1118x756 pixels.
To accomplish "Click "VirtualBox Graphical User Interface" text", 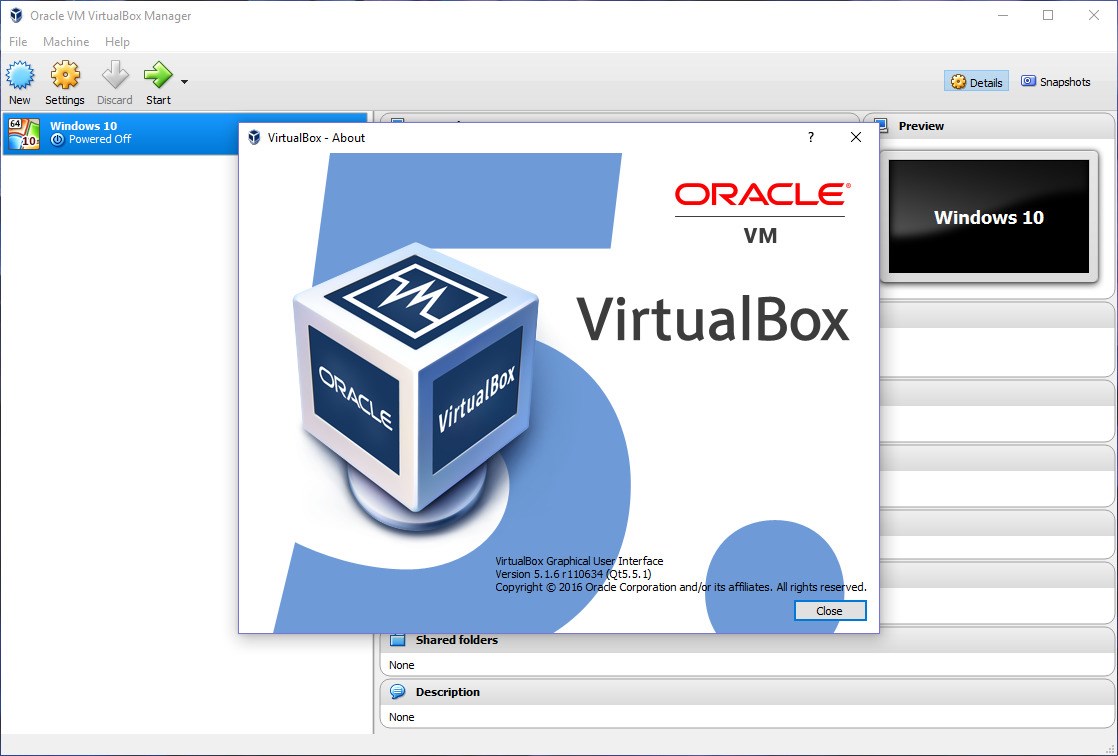I will pos(579,561).
